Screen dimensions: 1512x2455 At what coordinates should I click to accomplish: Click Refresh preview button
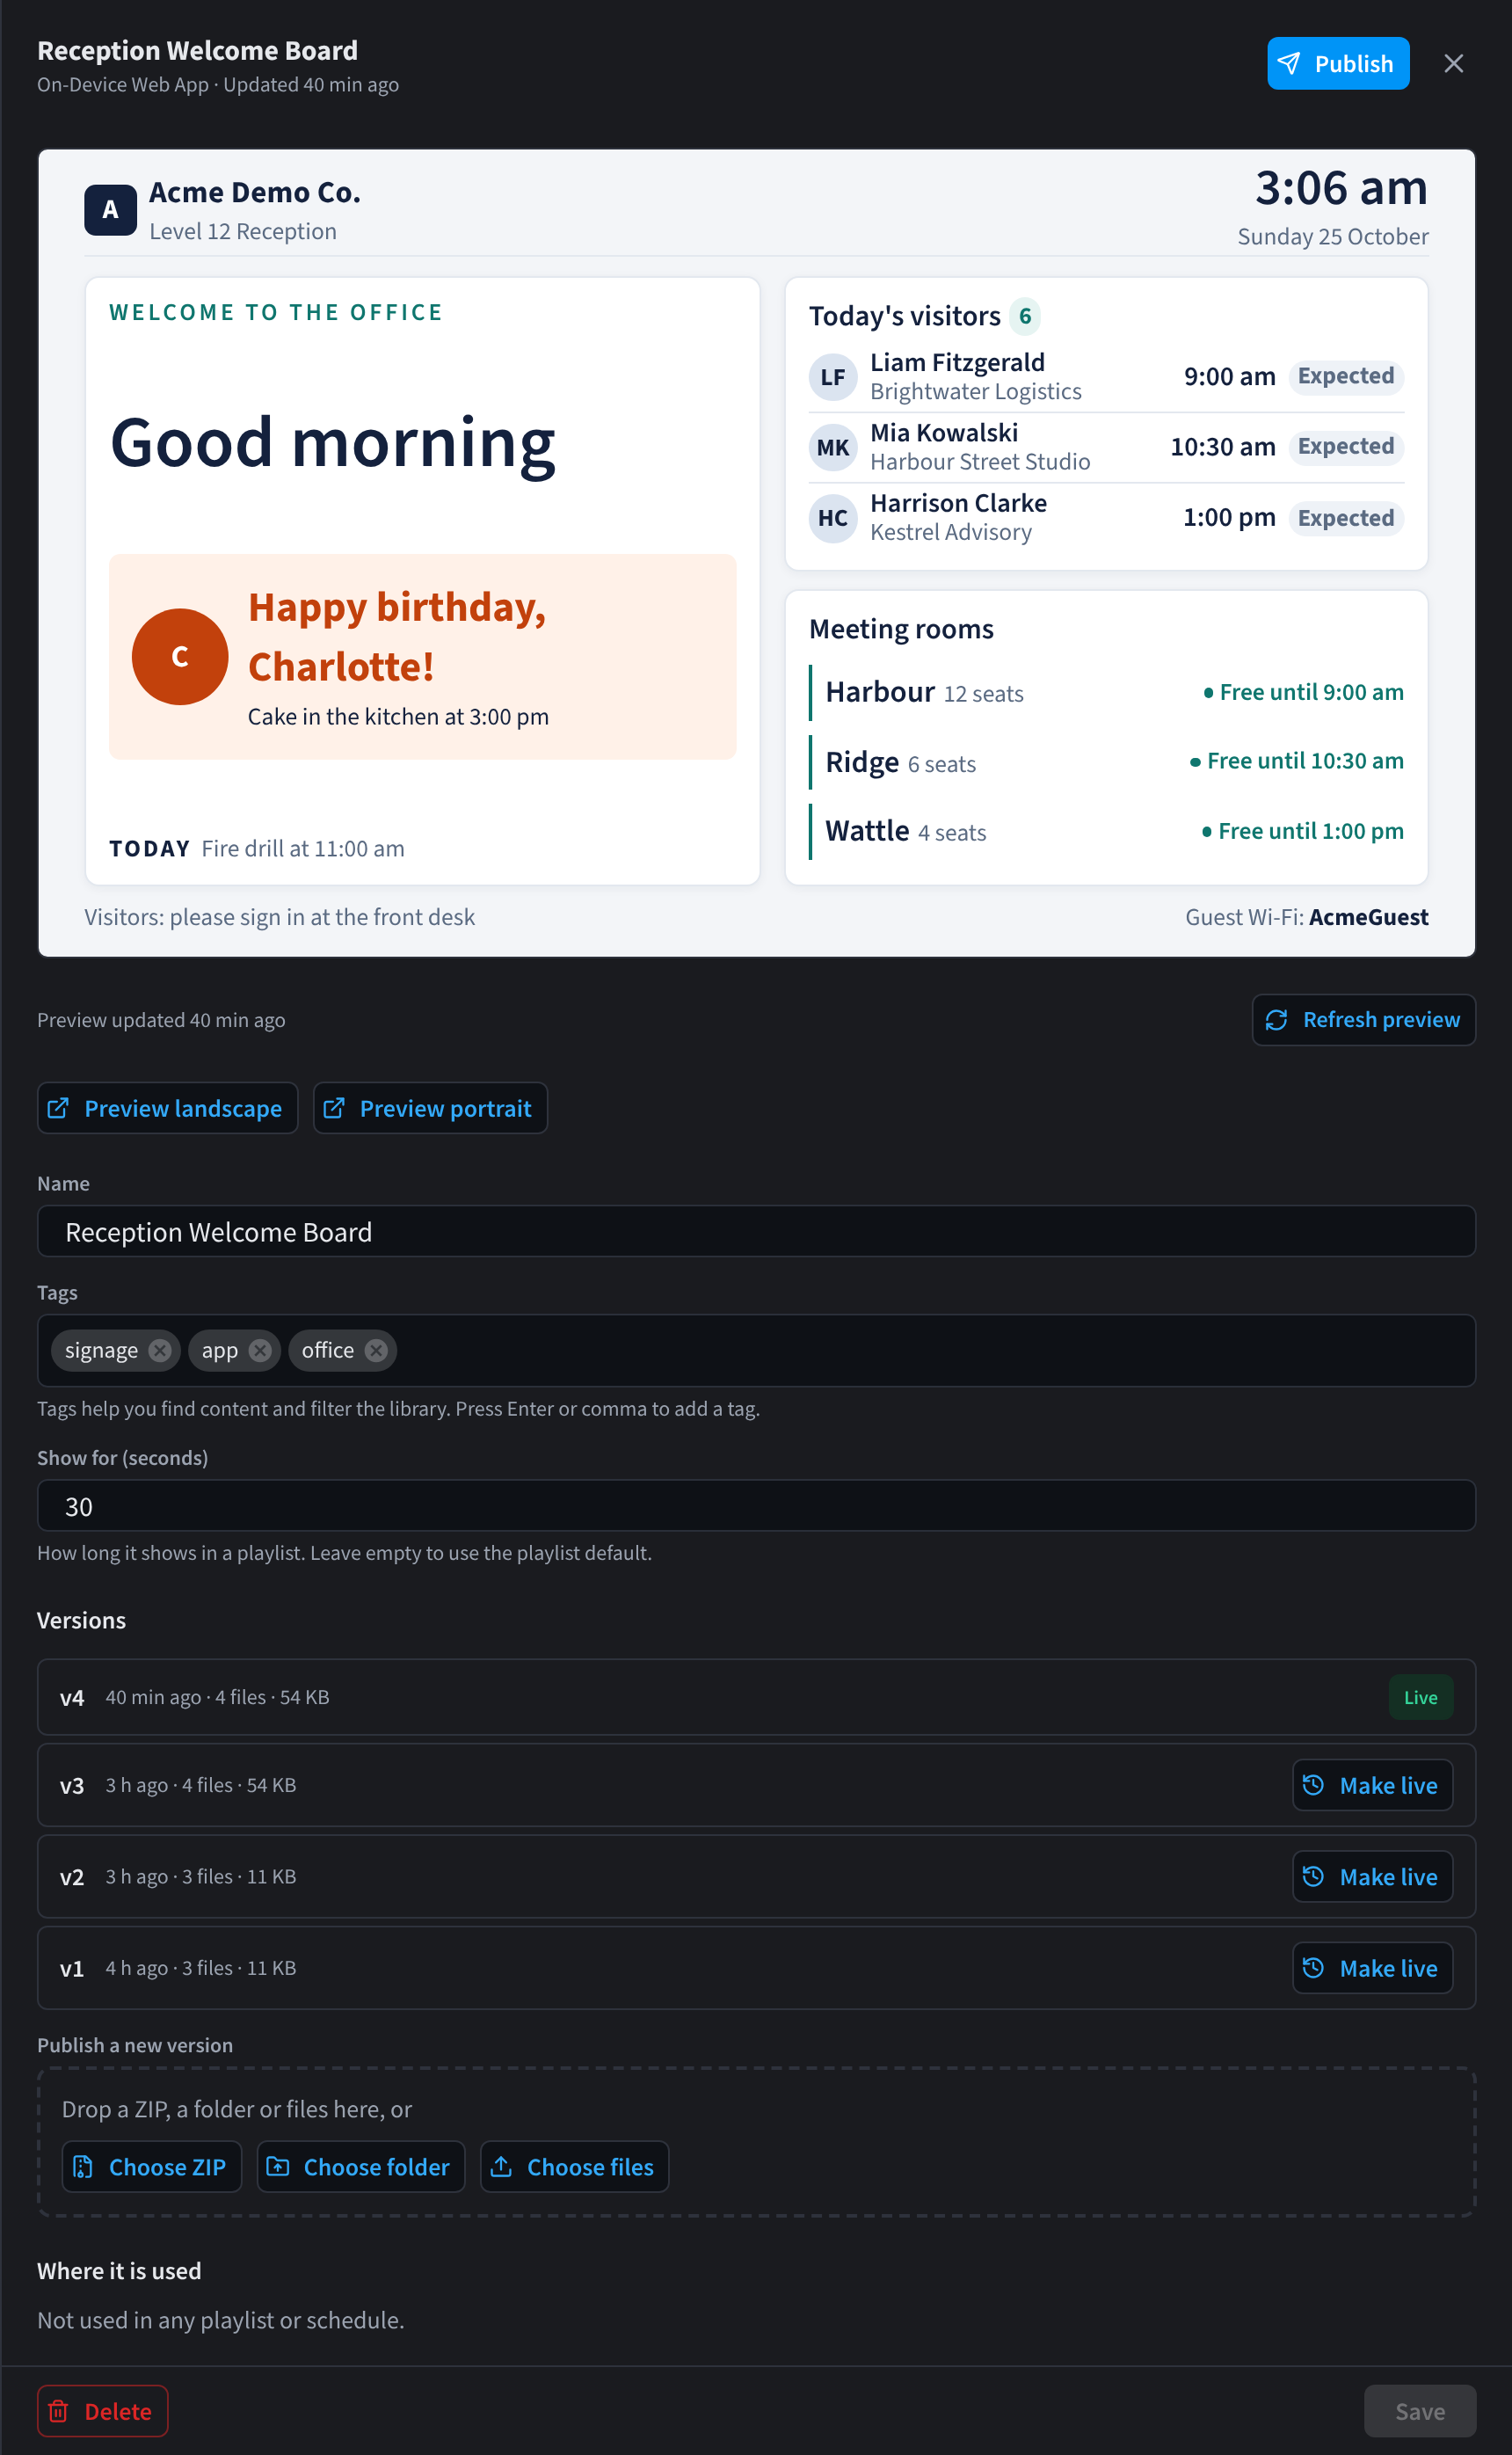[1363, 1020]
